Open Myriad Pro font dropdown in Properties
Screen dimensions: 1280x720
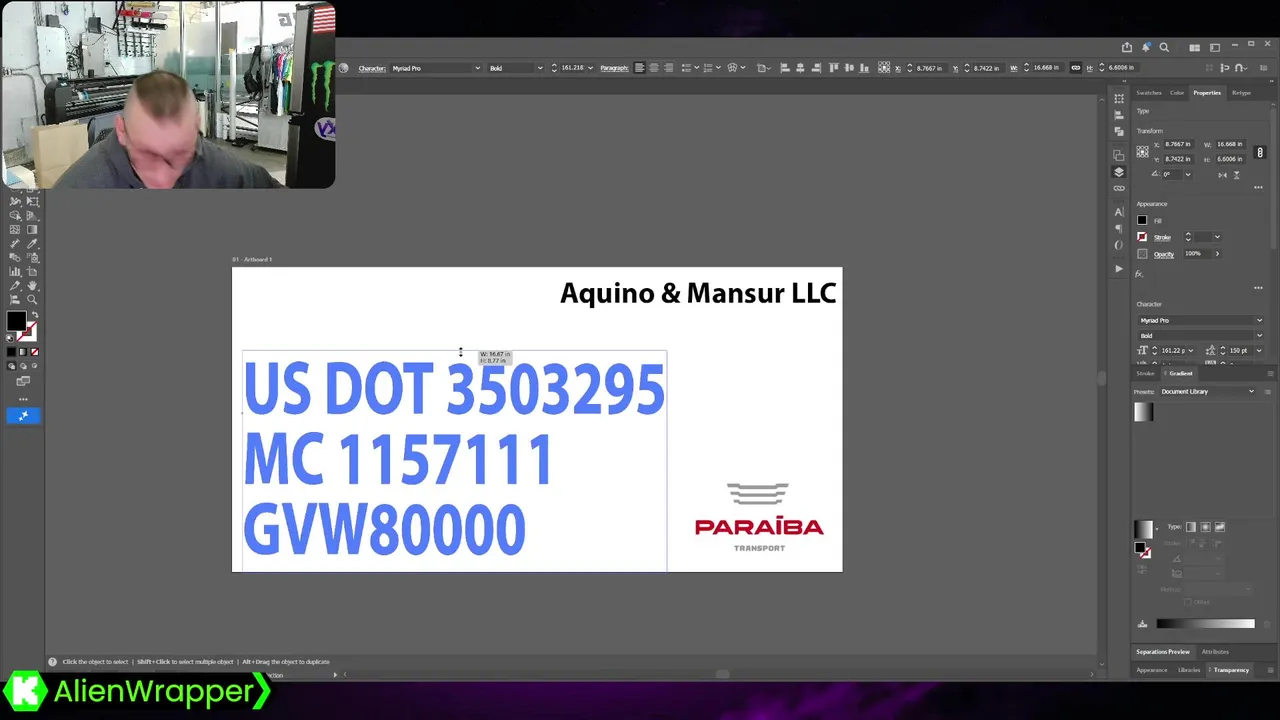[1260, 320]
